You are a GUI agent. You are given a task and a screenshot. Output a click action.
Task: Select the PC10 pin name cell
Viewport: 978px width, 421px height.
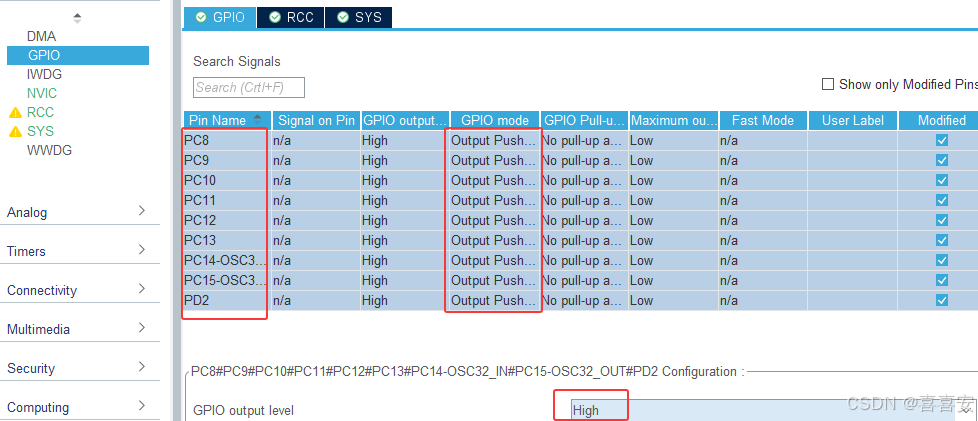[227, 180]
